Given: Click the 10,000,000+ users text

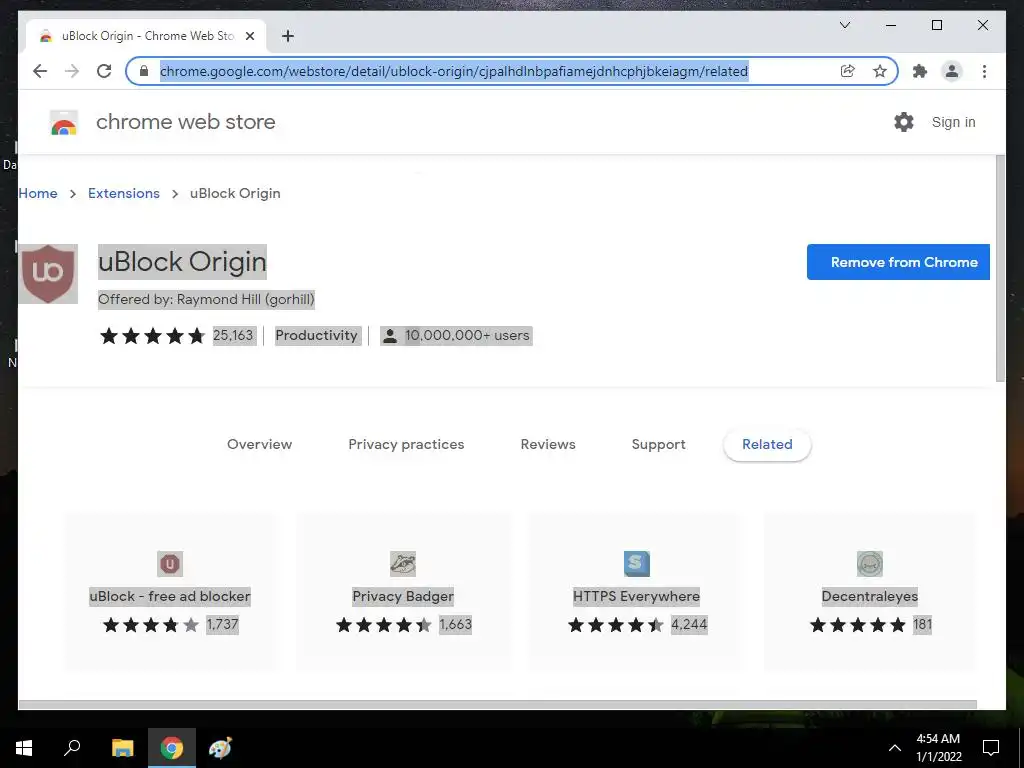Looking at the screenshot, I should point(467,336).
